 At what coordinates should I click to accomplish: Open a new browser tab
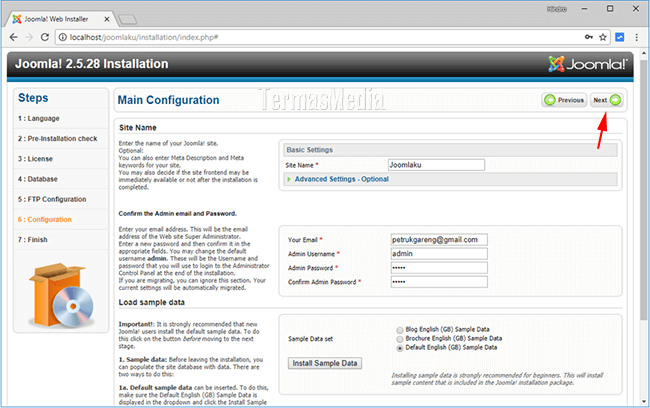(127, 19)
